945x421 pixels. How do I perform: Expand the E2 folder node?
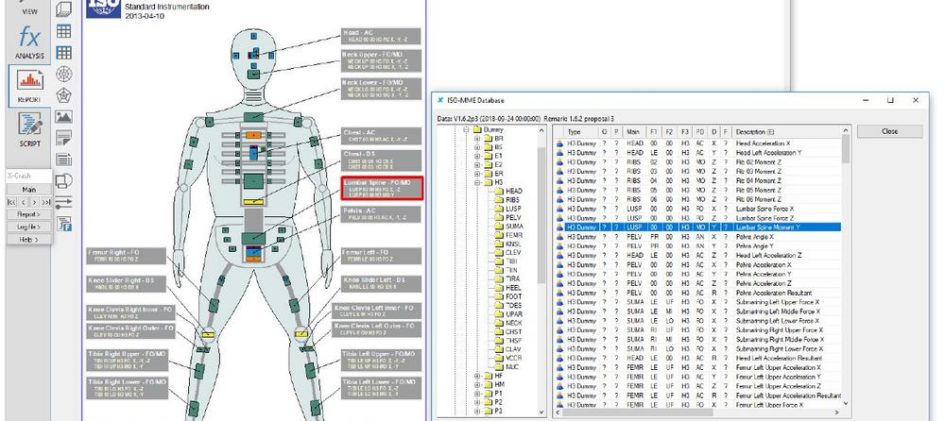coord(477,164)
